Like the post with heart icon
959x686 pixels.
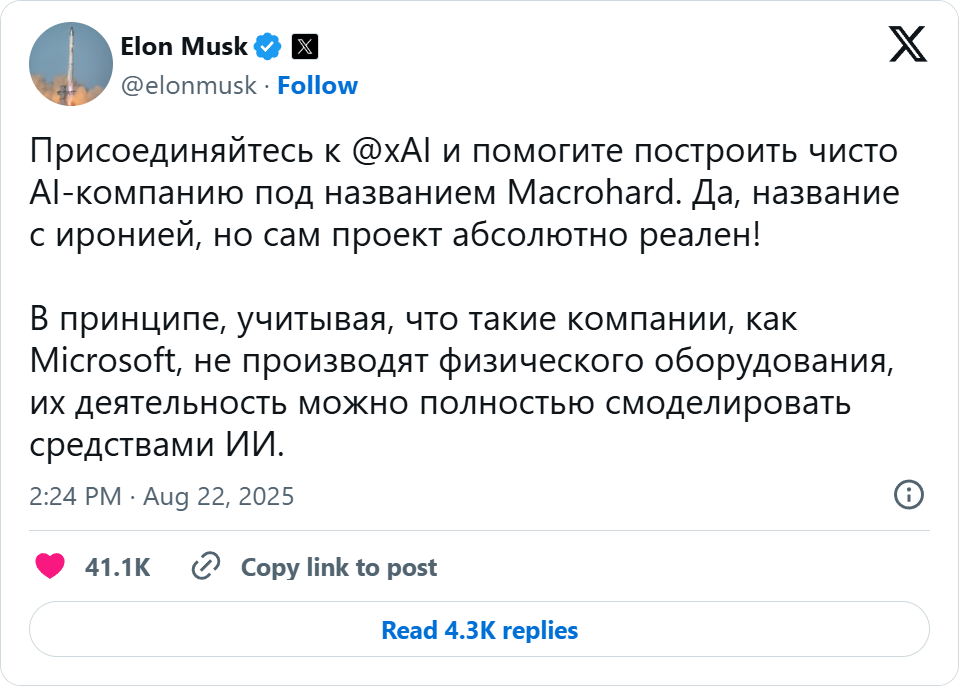coord(50,567)
